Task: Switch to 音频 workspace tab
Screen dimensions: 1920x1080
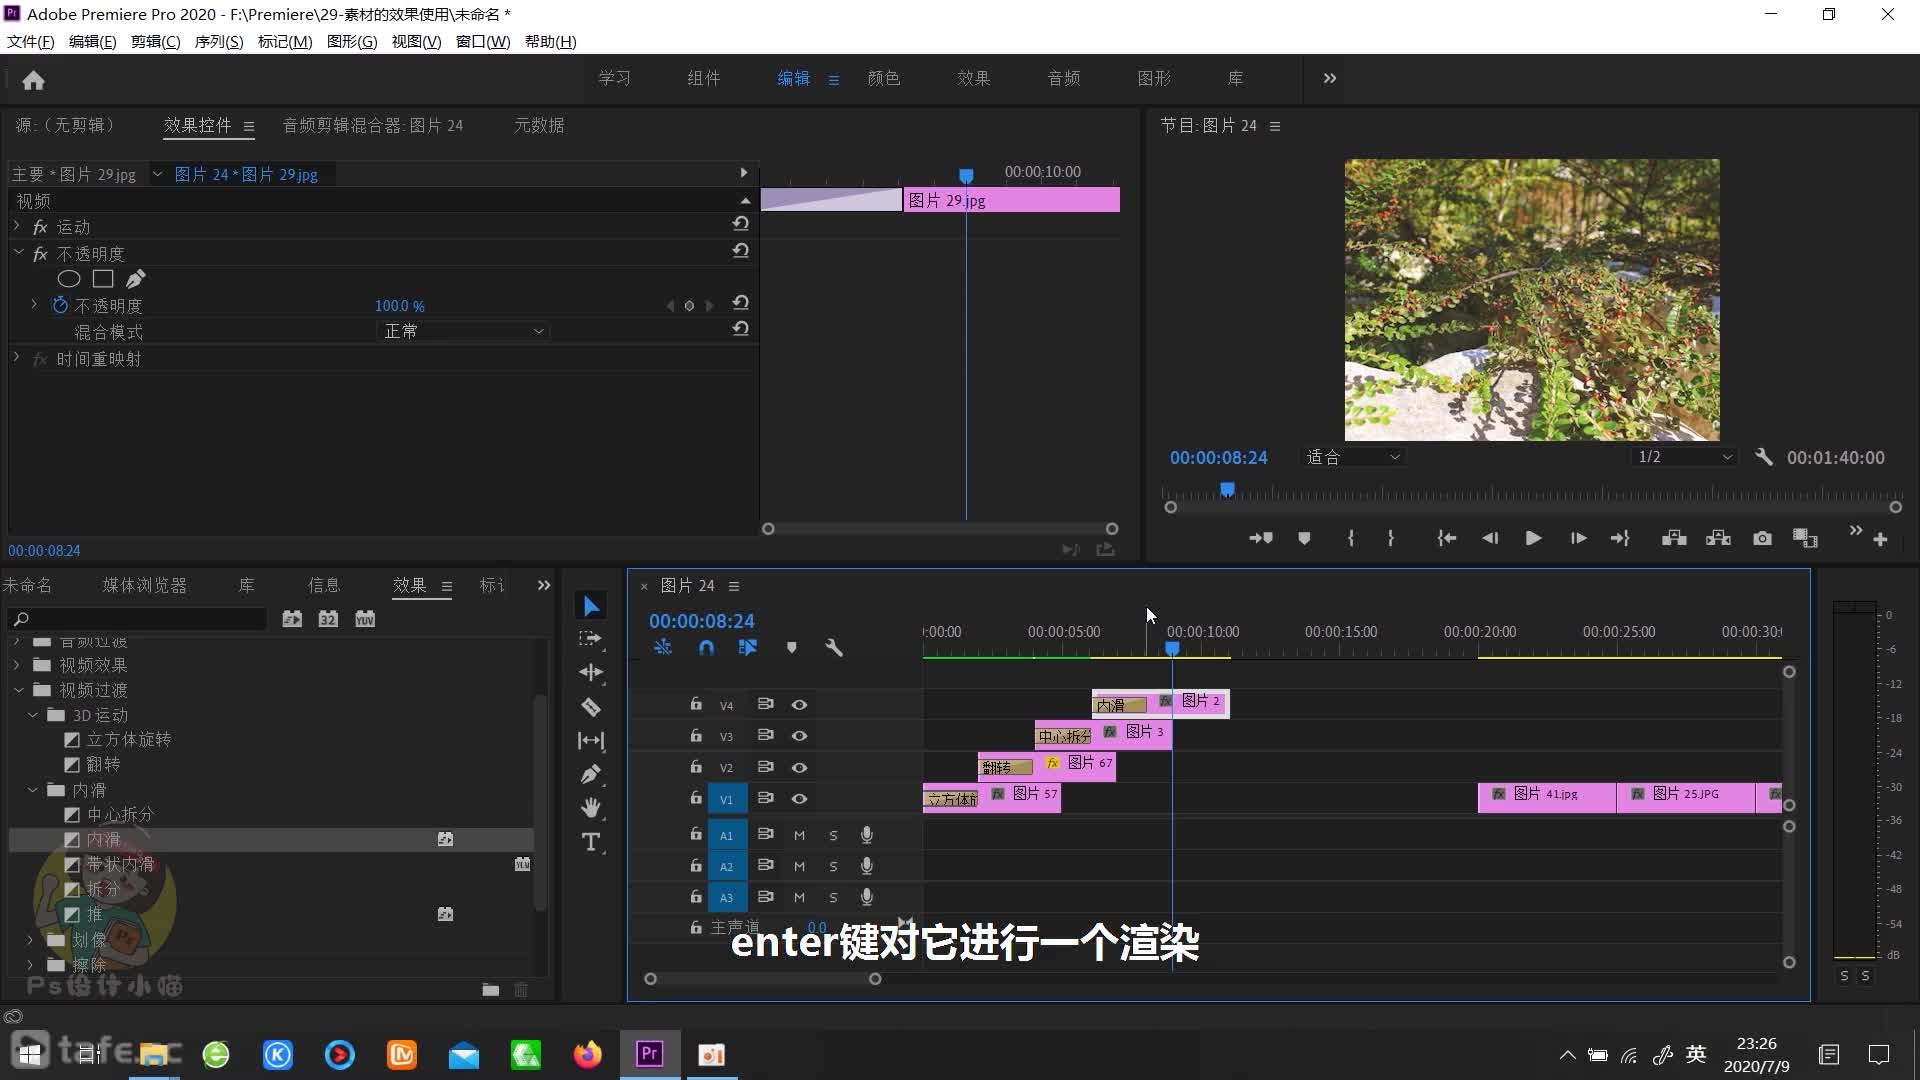Action: tap(1064, 78)
